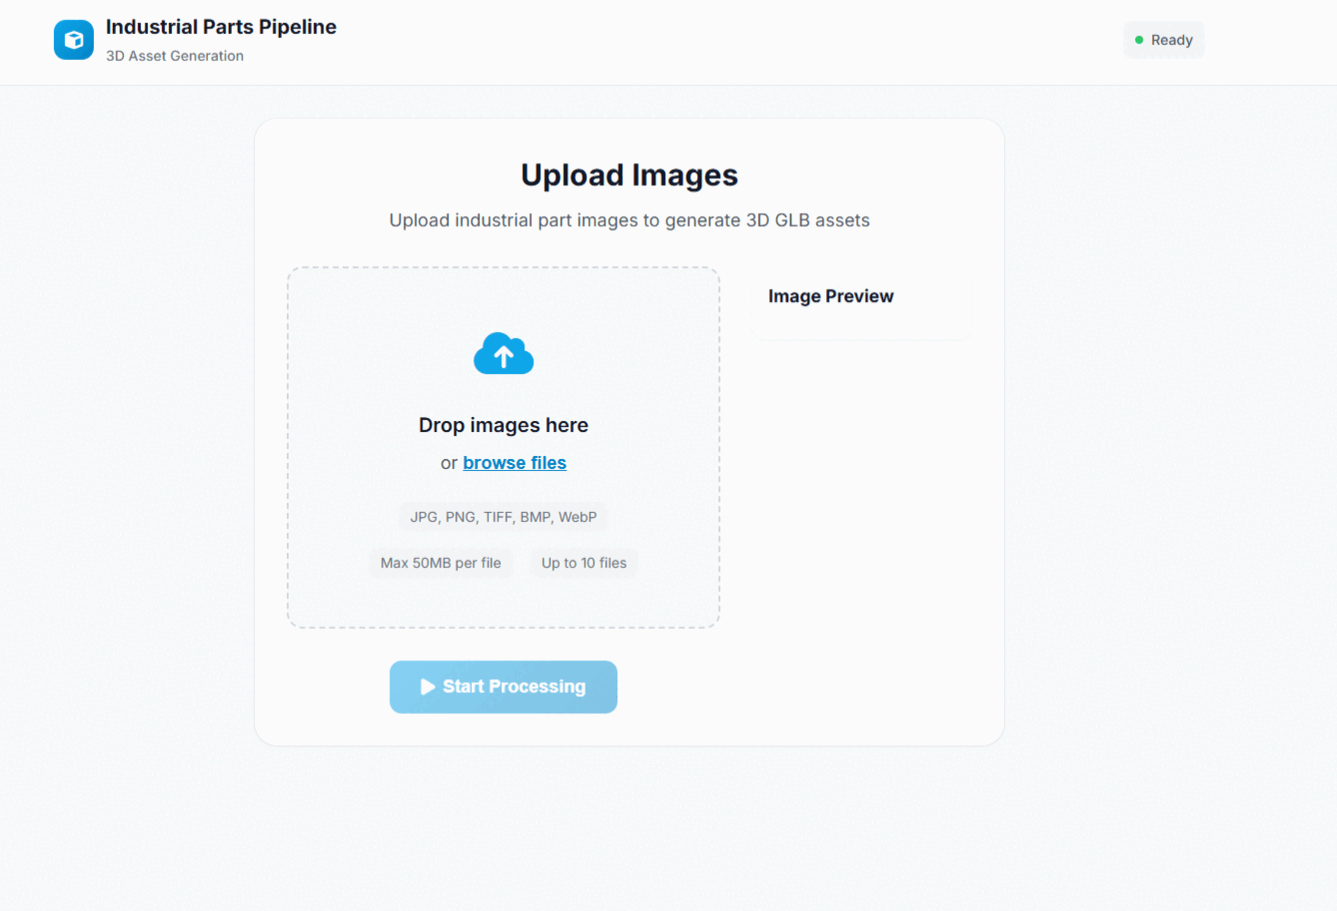Click the Max 50MB per file chip
The image size is (1337, 911).
click(440, 563)
